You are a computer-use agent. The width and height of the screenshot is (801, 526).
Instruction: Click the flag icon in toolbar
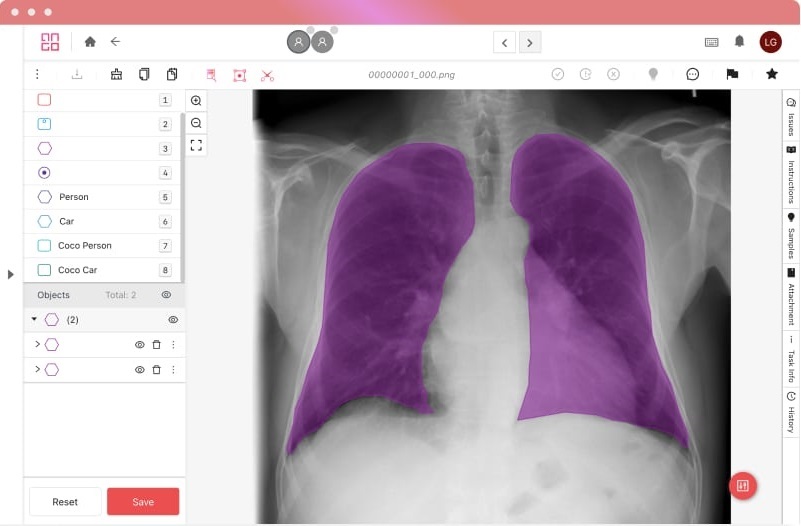coord(732,74)
